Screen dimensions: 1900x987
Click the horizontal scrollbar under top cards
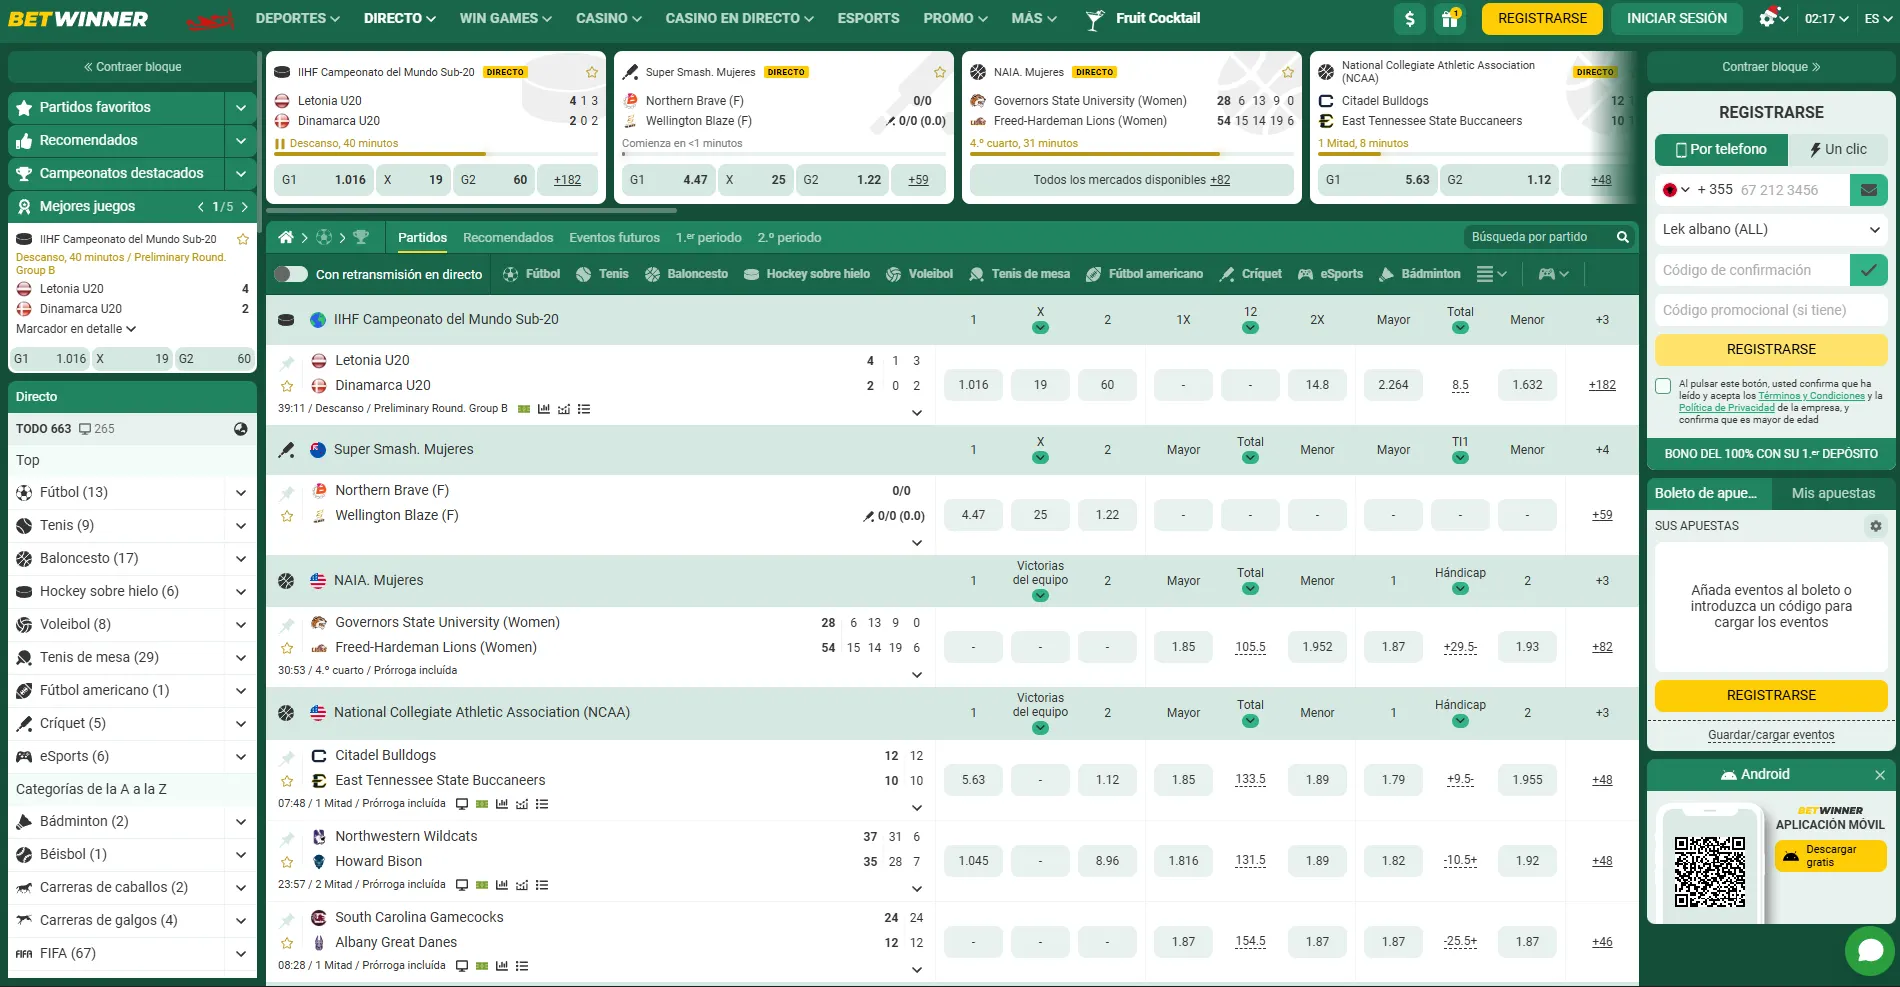pyautogui.click(x=471, y=211)
